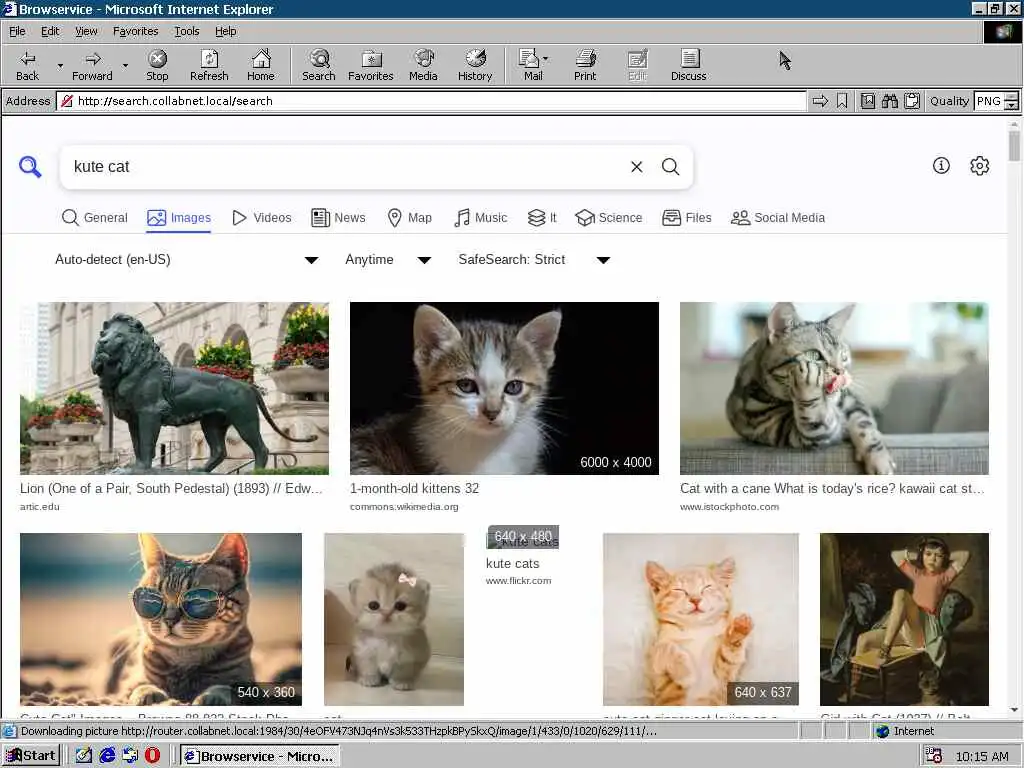1024x768 pixels.
Task: Open the Mail toolbar icon
Action: click(x=533, y=65)
